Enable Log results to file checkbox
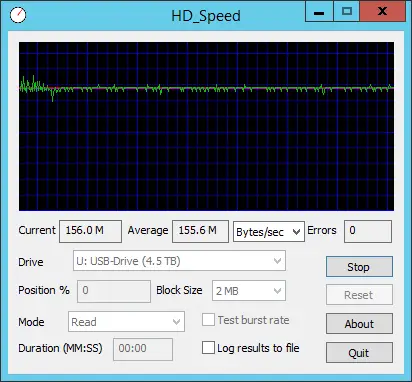Viewport: 412px width, 382px height. [x=208, y=348]
